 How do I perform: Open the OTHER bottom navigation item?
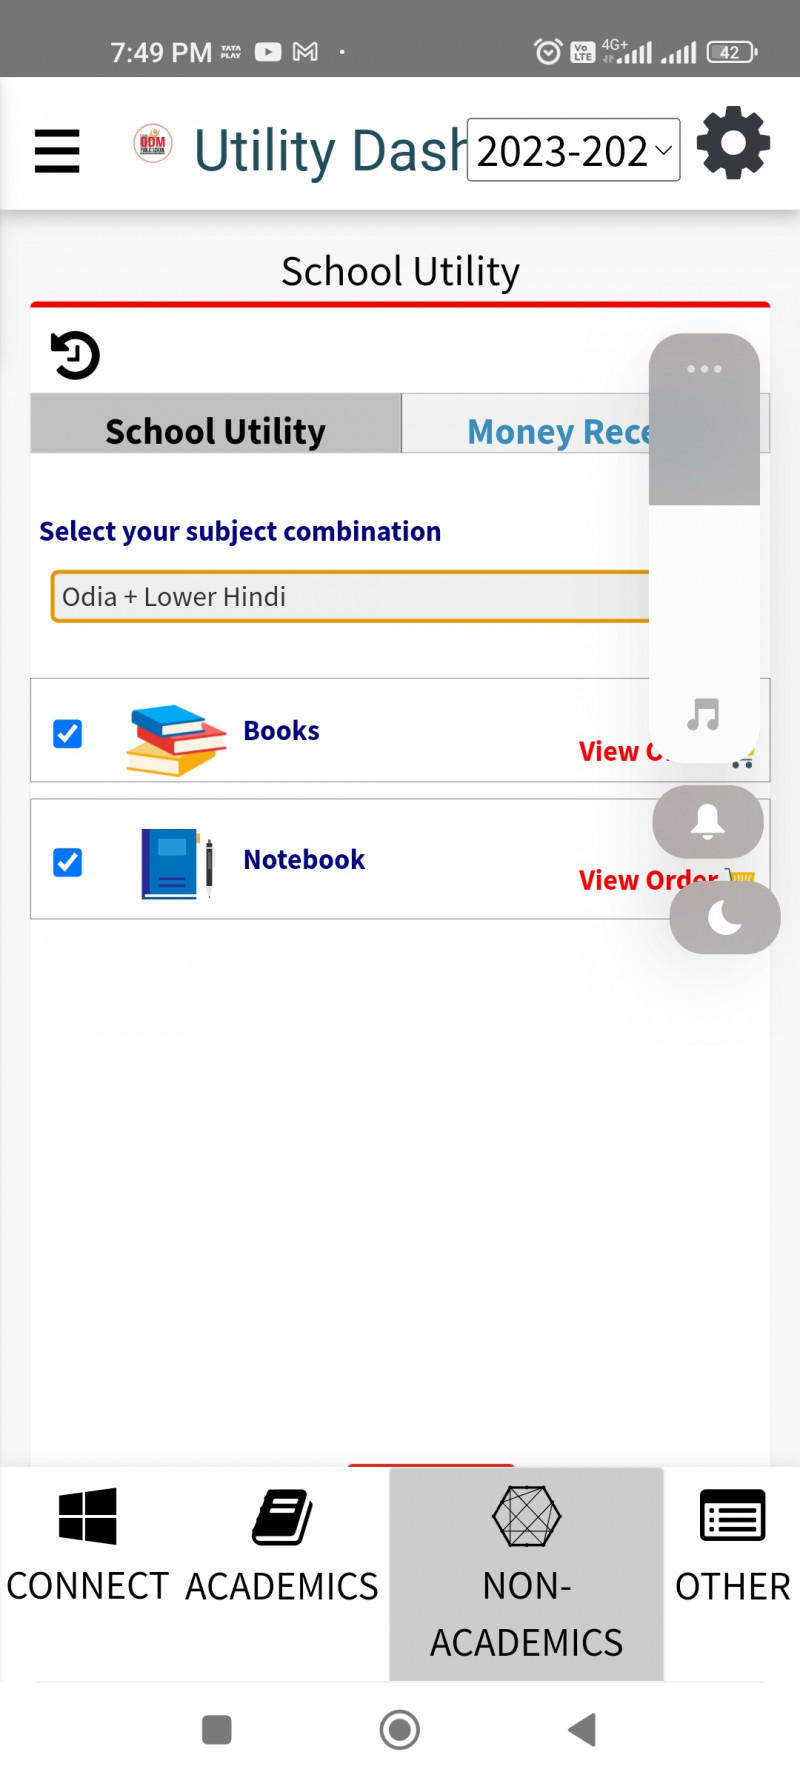pos(732,1546)
